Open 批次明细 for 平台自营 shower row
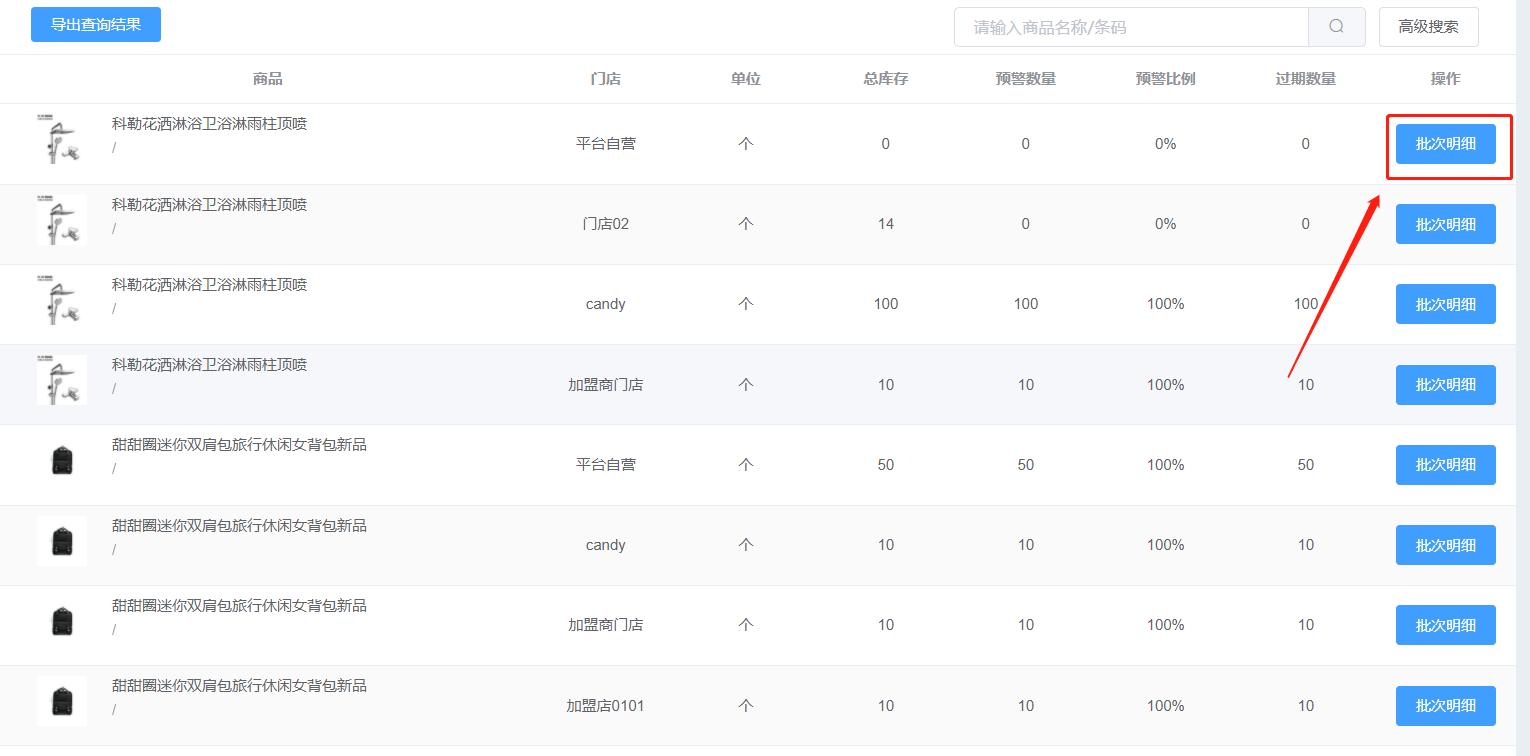 pyautogui.click(x=1445, y=144)
